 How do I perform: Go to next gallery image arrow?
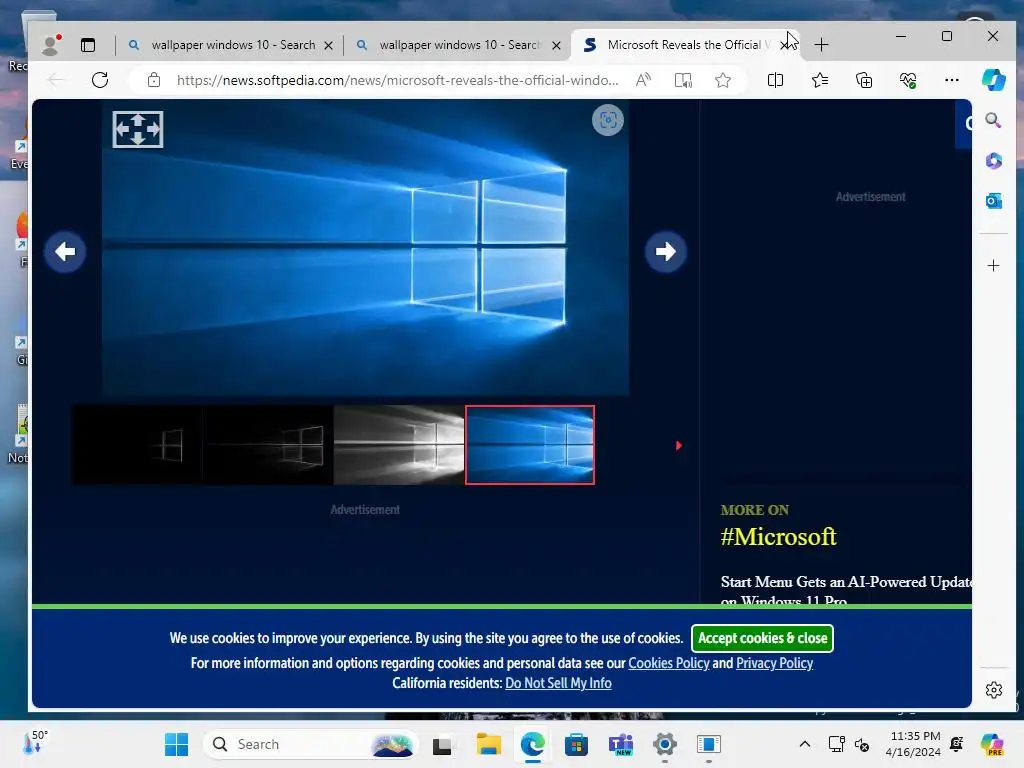tap(665, 251)
